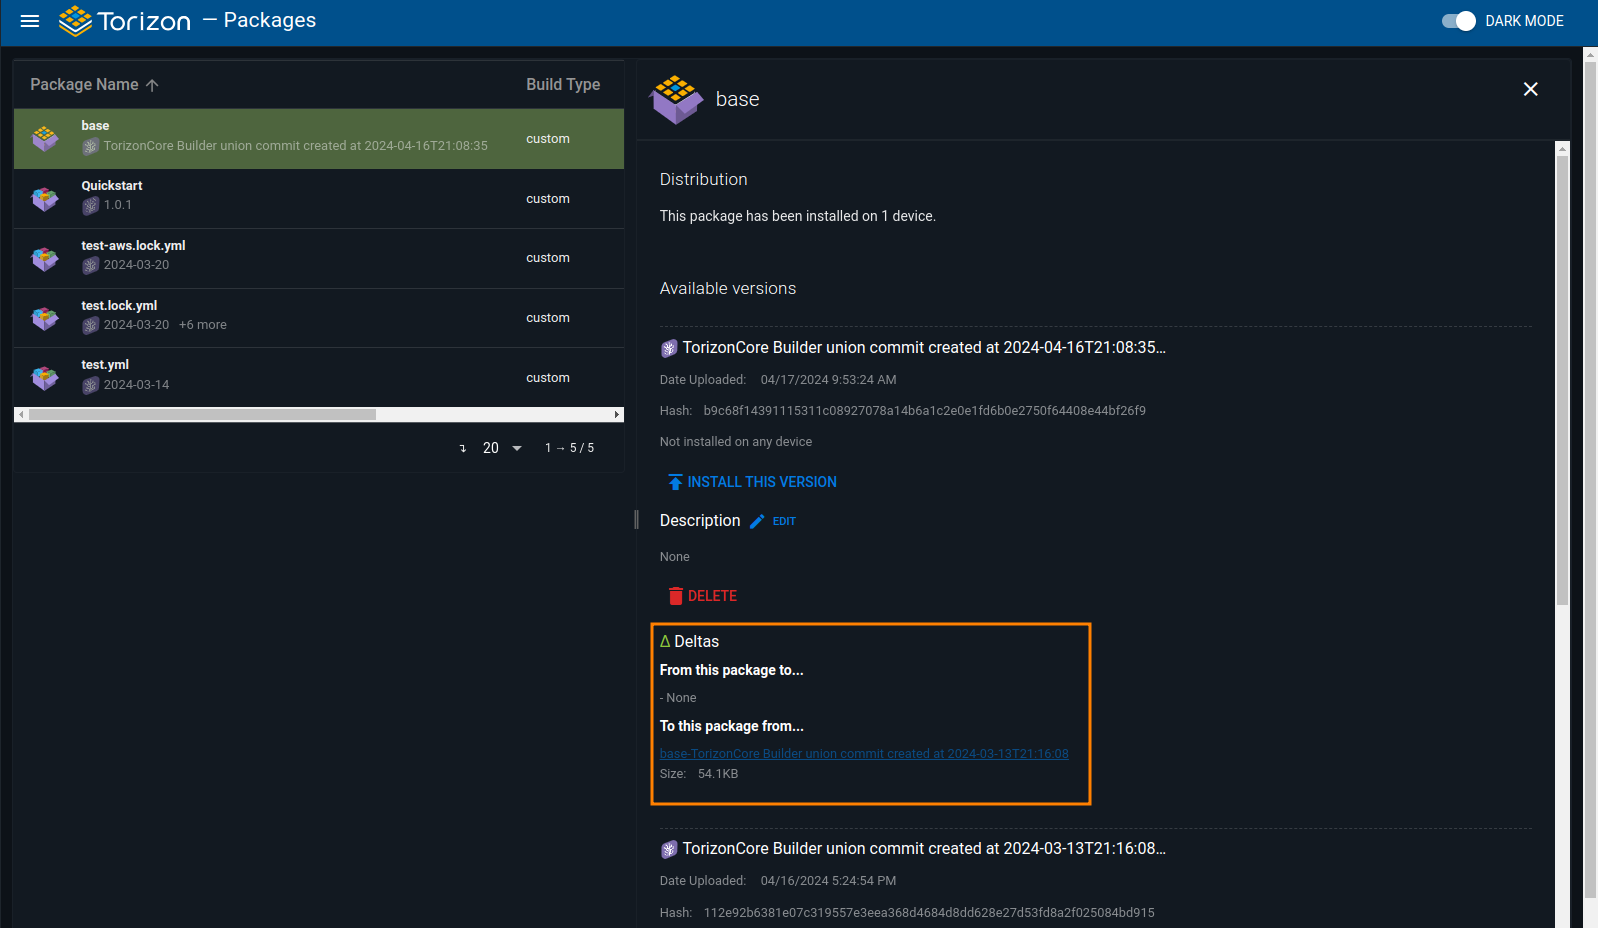The height and width of the screenshot is (928, 1598).
Task: Close the base package details panel
Action: 1530,89
